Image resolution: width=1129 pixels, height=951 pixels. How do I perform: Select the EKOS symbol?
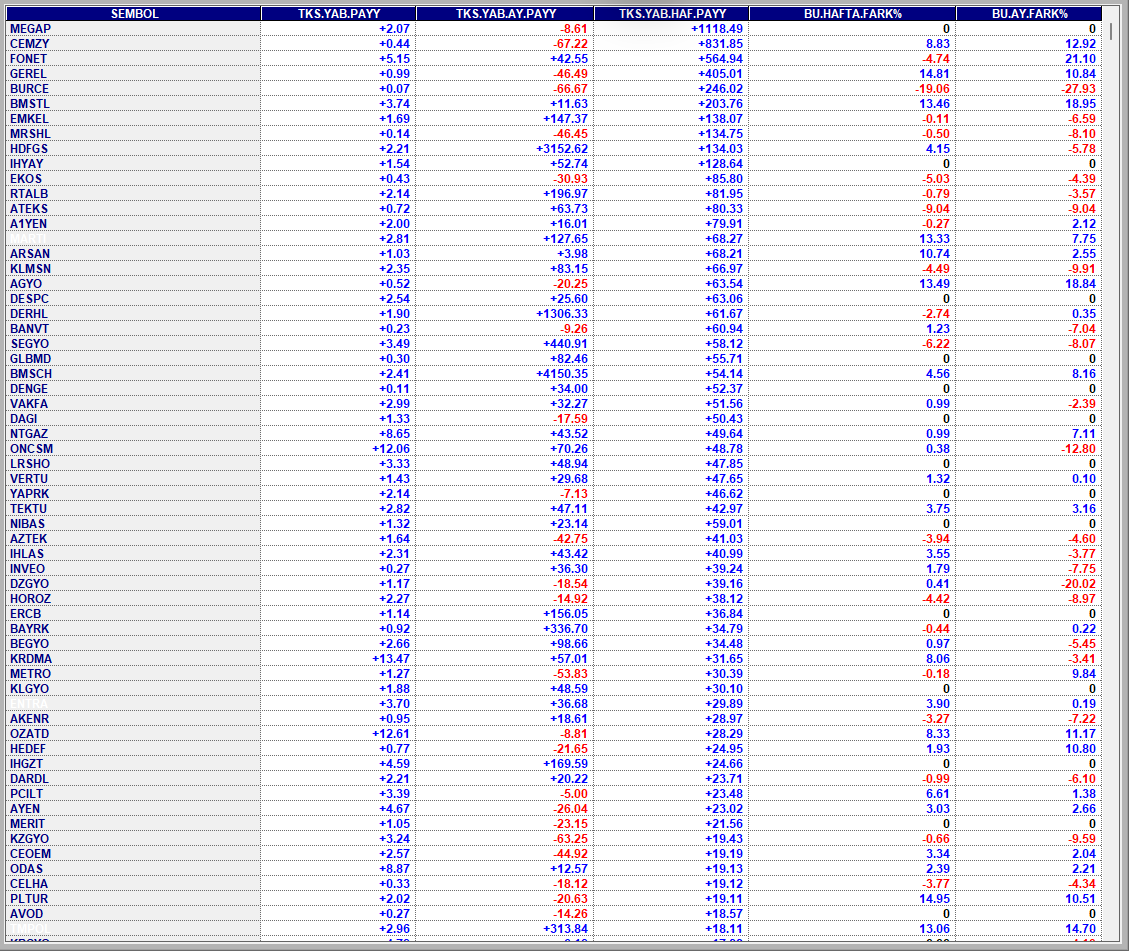click(x=26, y=179)
